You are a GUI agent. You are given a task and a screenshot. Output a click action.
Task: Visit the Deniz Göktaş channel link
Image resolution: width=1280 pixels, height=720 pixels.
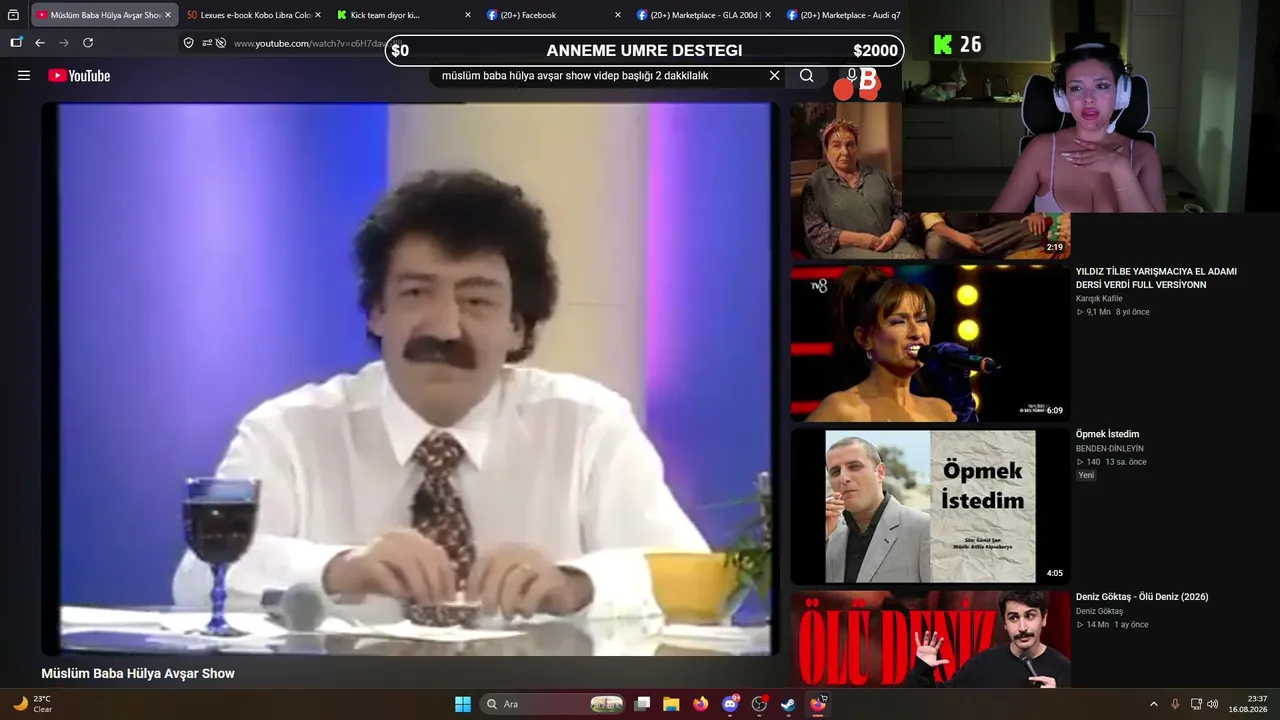point(1099,611)
